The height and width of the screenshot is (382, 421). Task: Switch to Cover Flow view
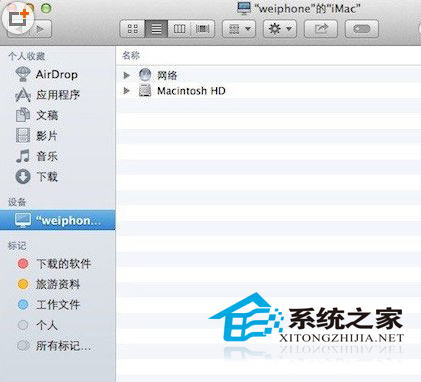point(203,29)
